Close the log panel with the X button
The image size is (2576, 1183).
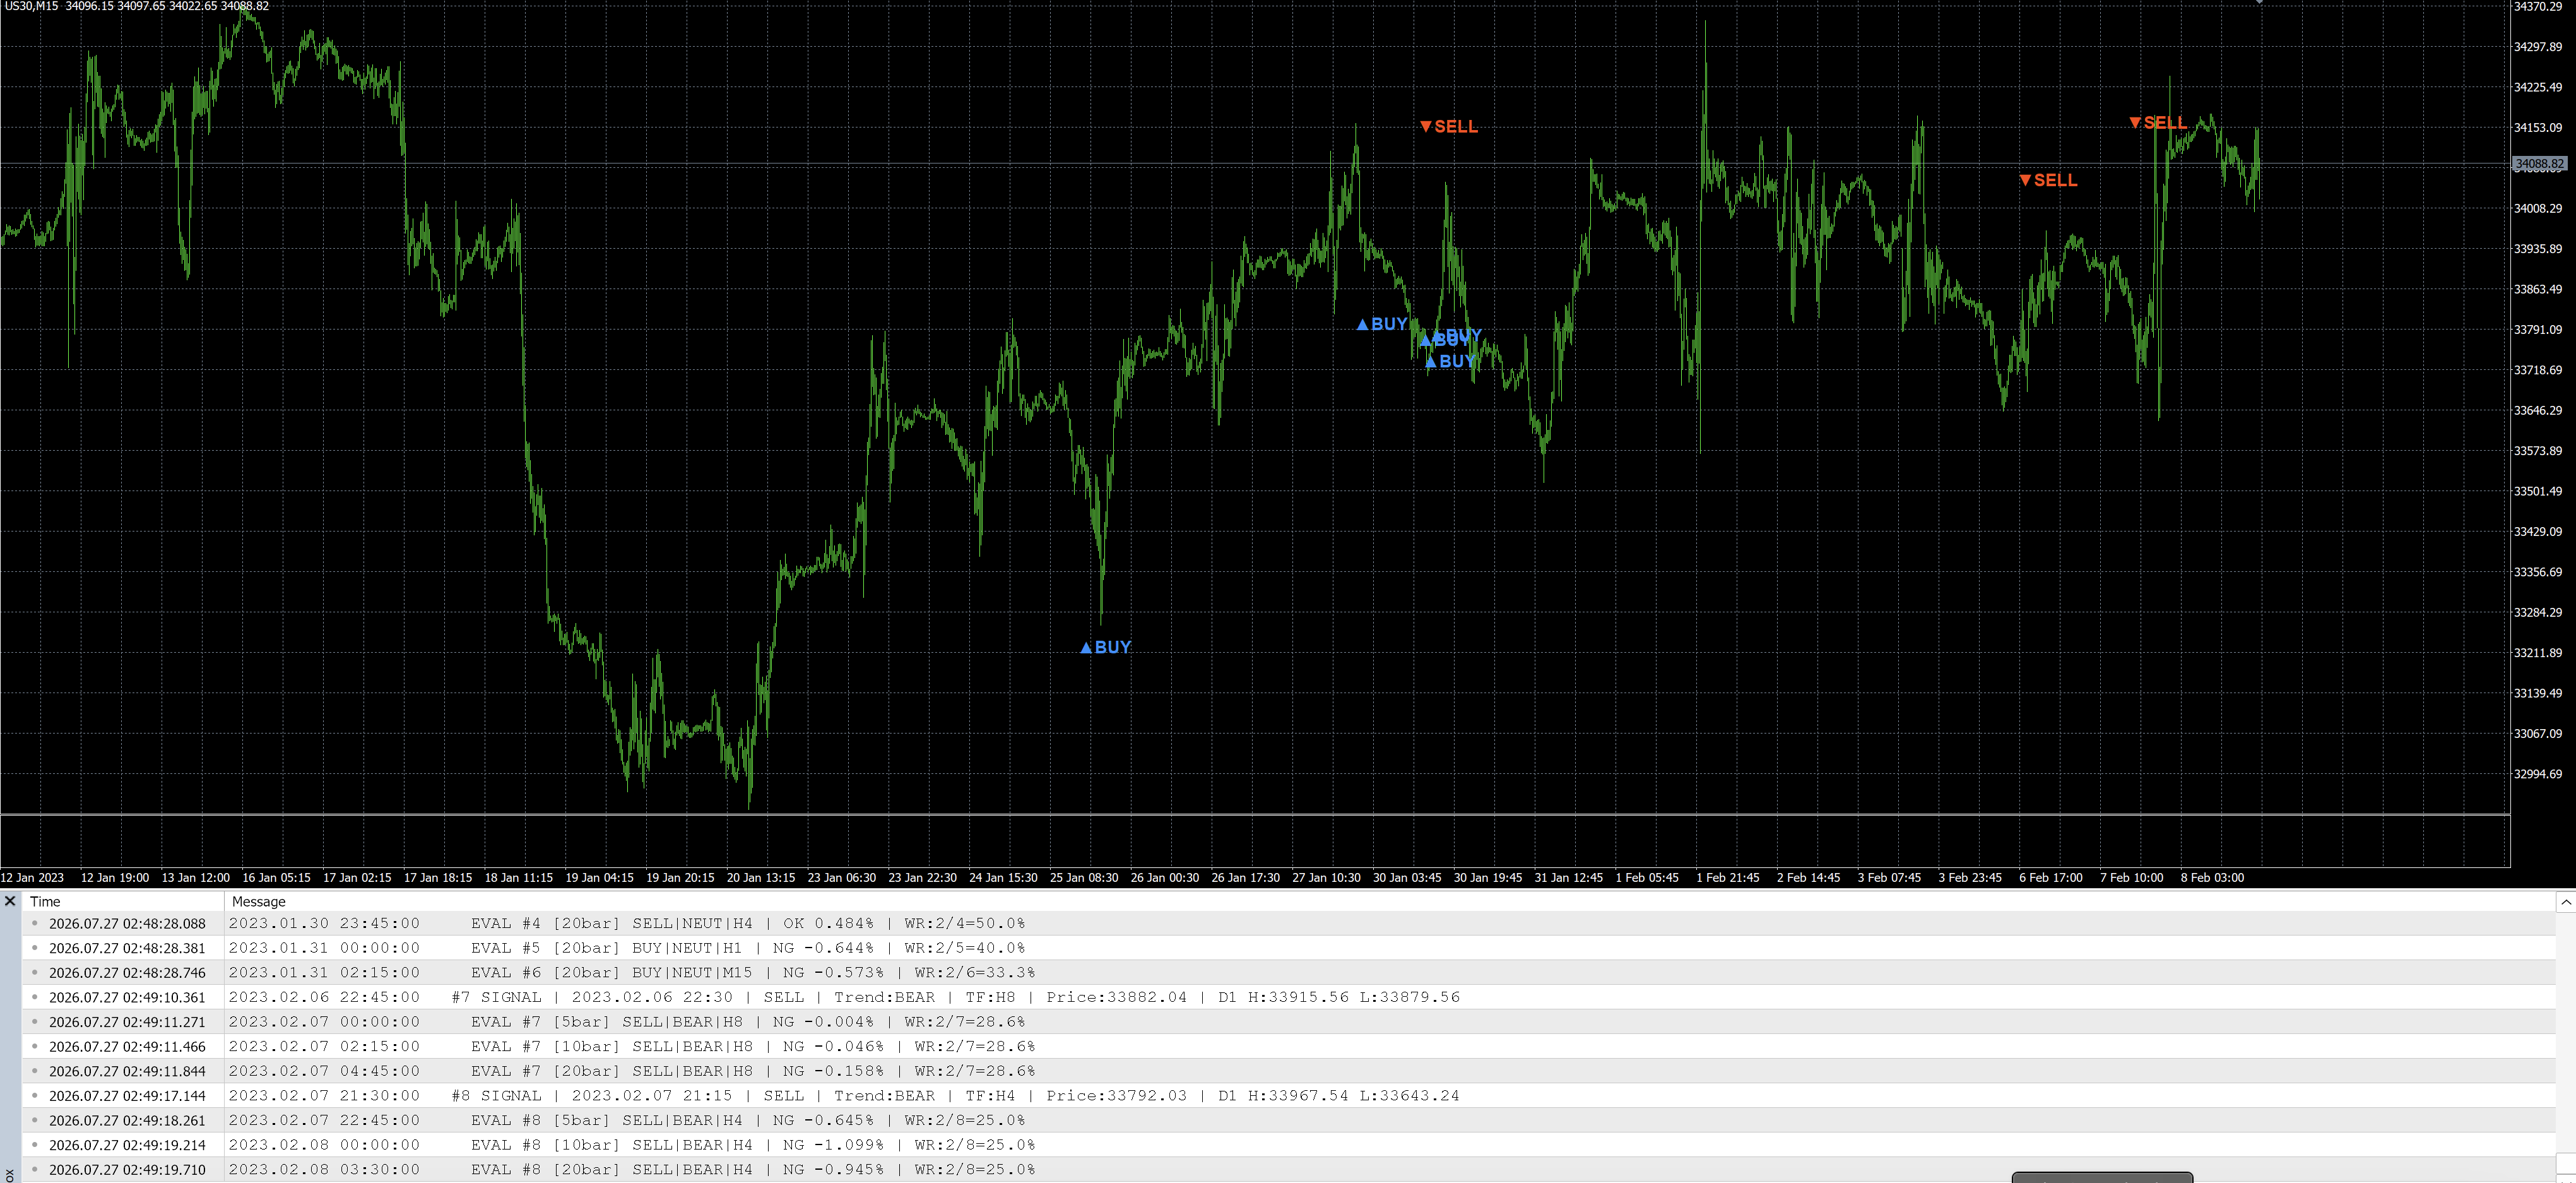click(10, 901)
